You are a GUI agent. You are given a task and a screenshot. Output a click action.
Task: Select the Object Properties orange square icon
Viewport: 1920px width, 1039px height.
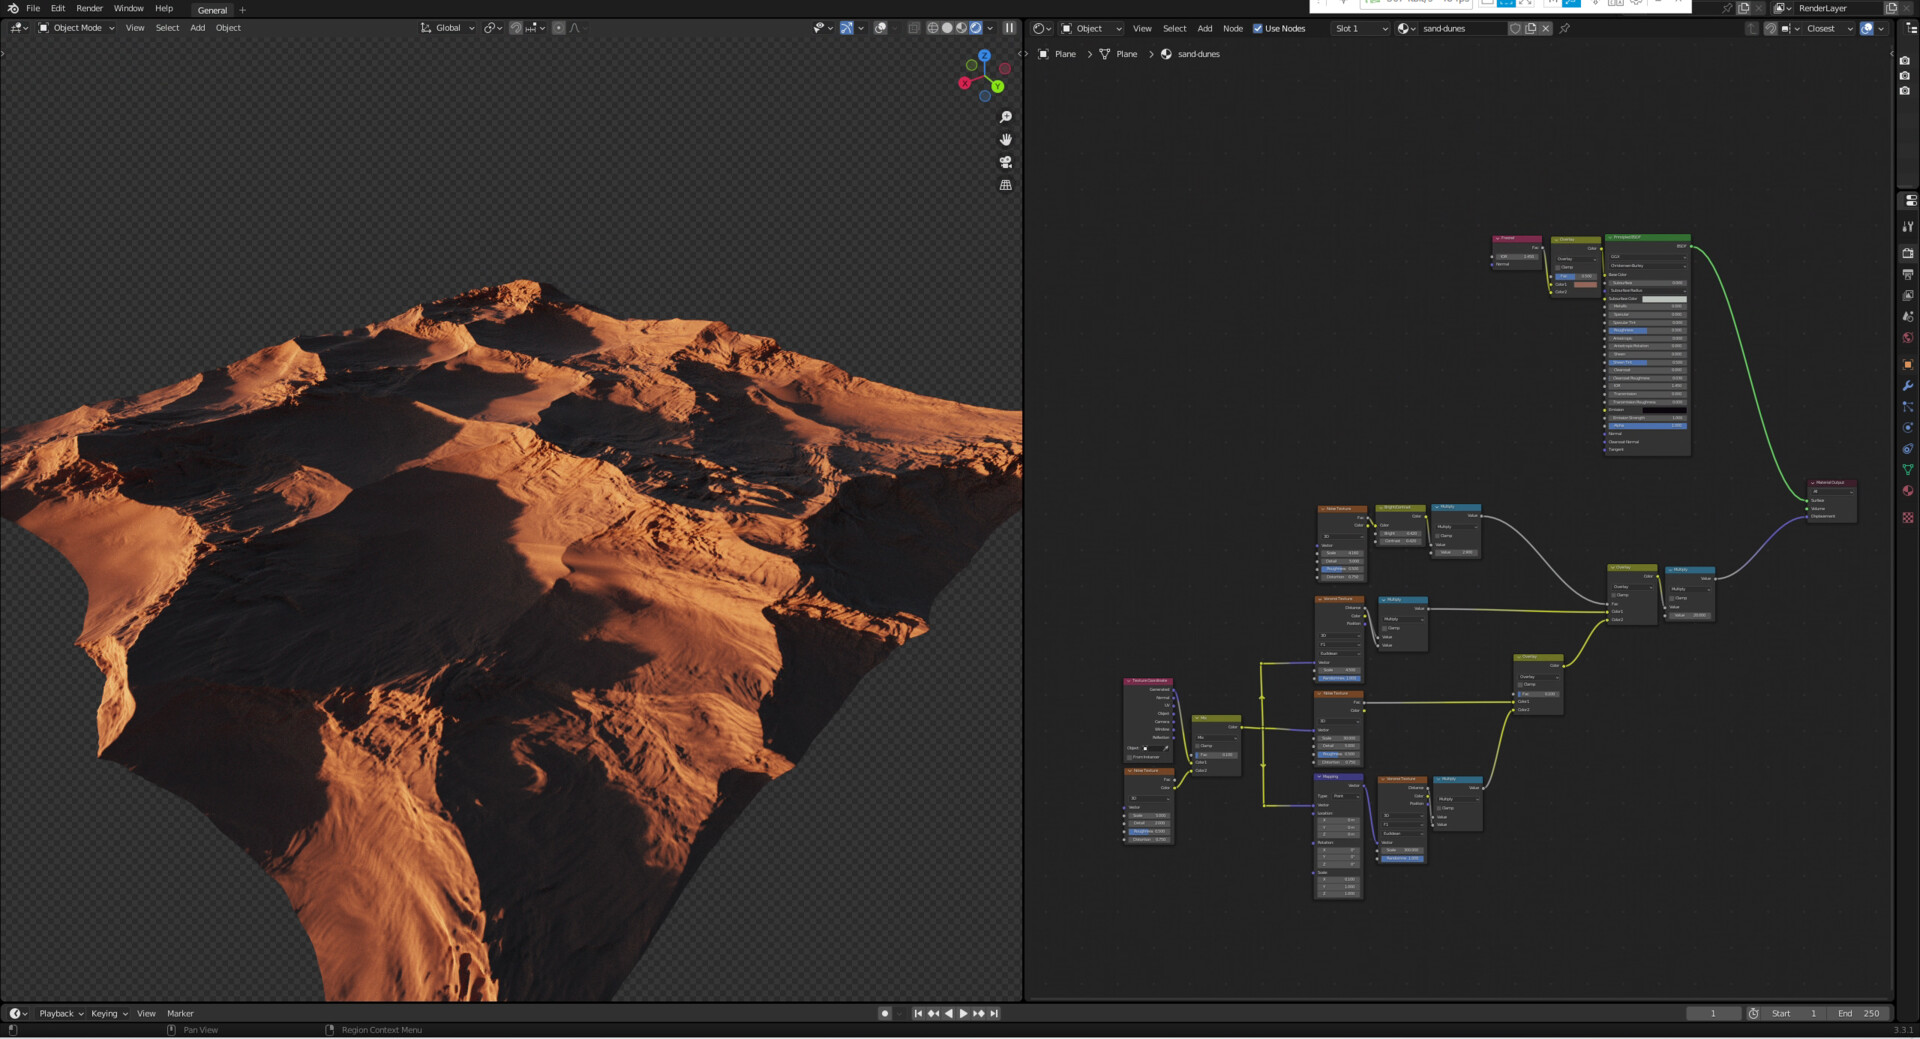(1908, 364)
